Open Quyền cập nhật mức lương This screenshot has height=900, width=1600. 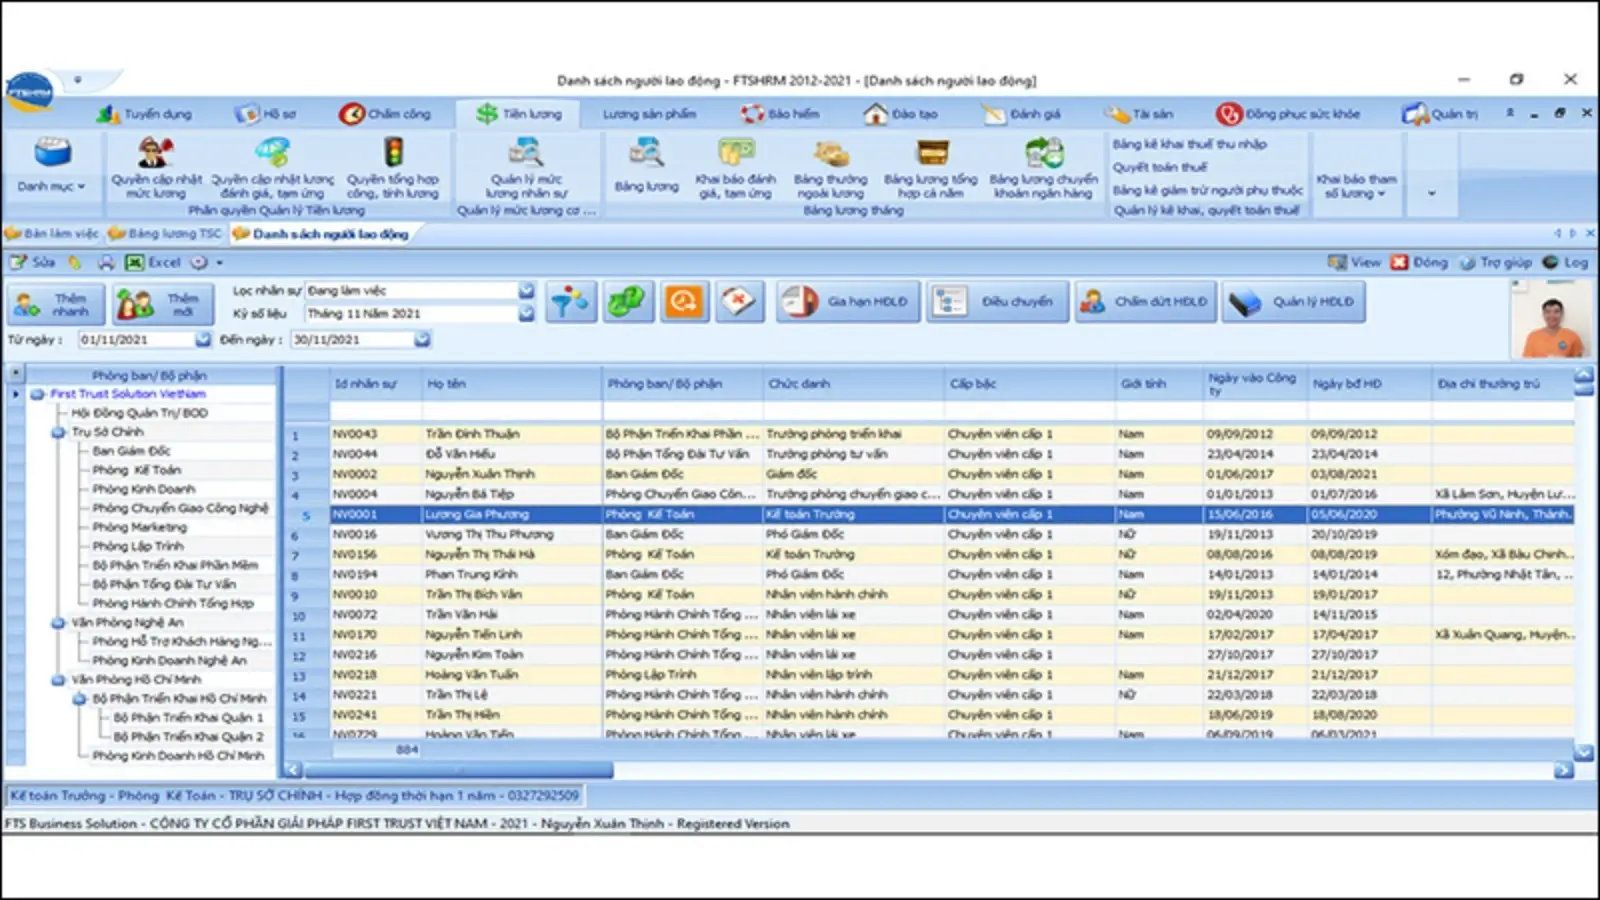(156, 168)
